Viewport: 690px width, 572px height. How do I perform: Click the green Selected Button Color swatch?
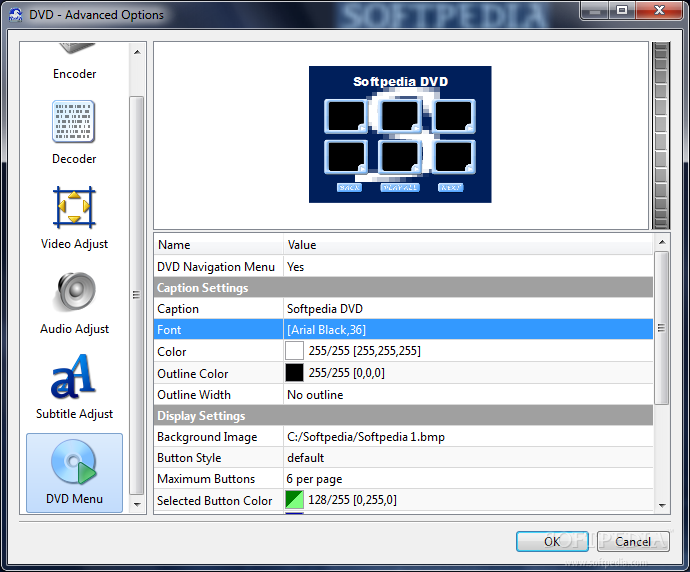point(294,499)
